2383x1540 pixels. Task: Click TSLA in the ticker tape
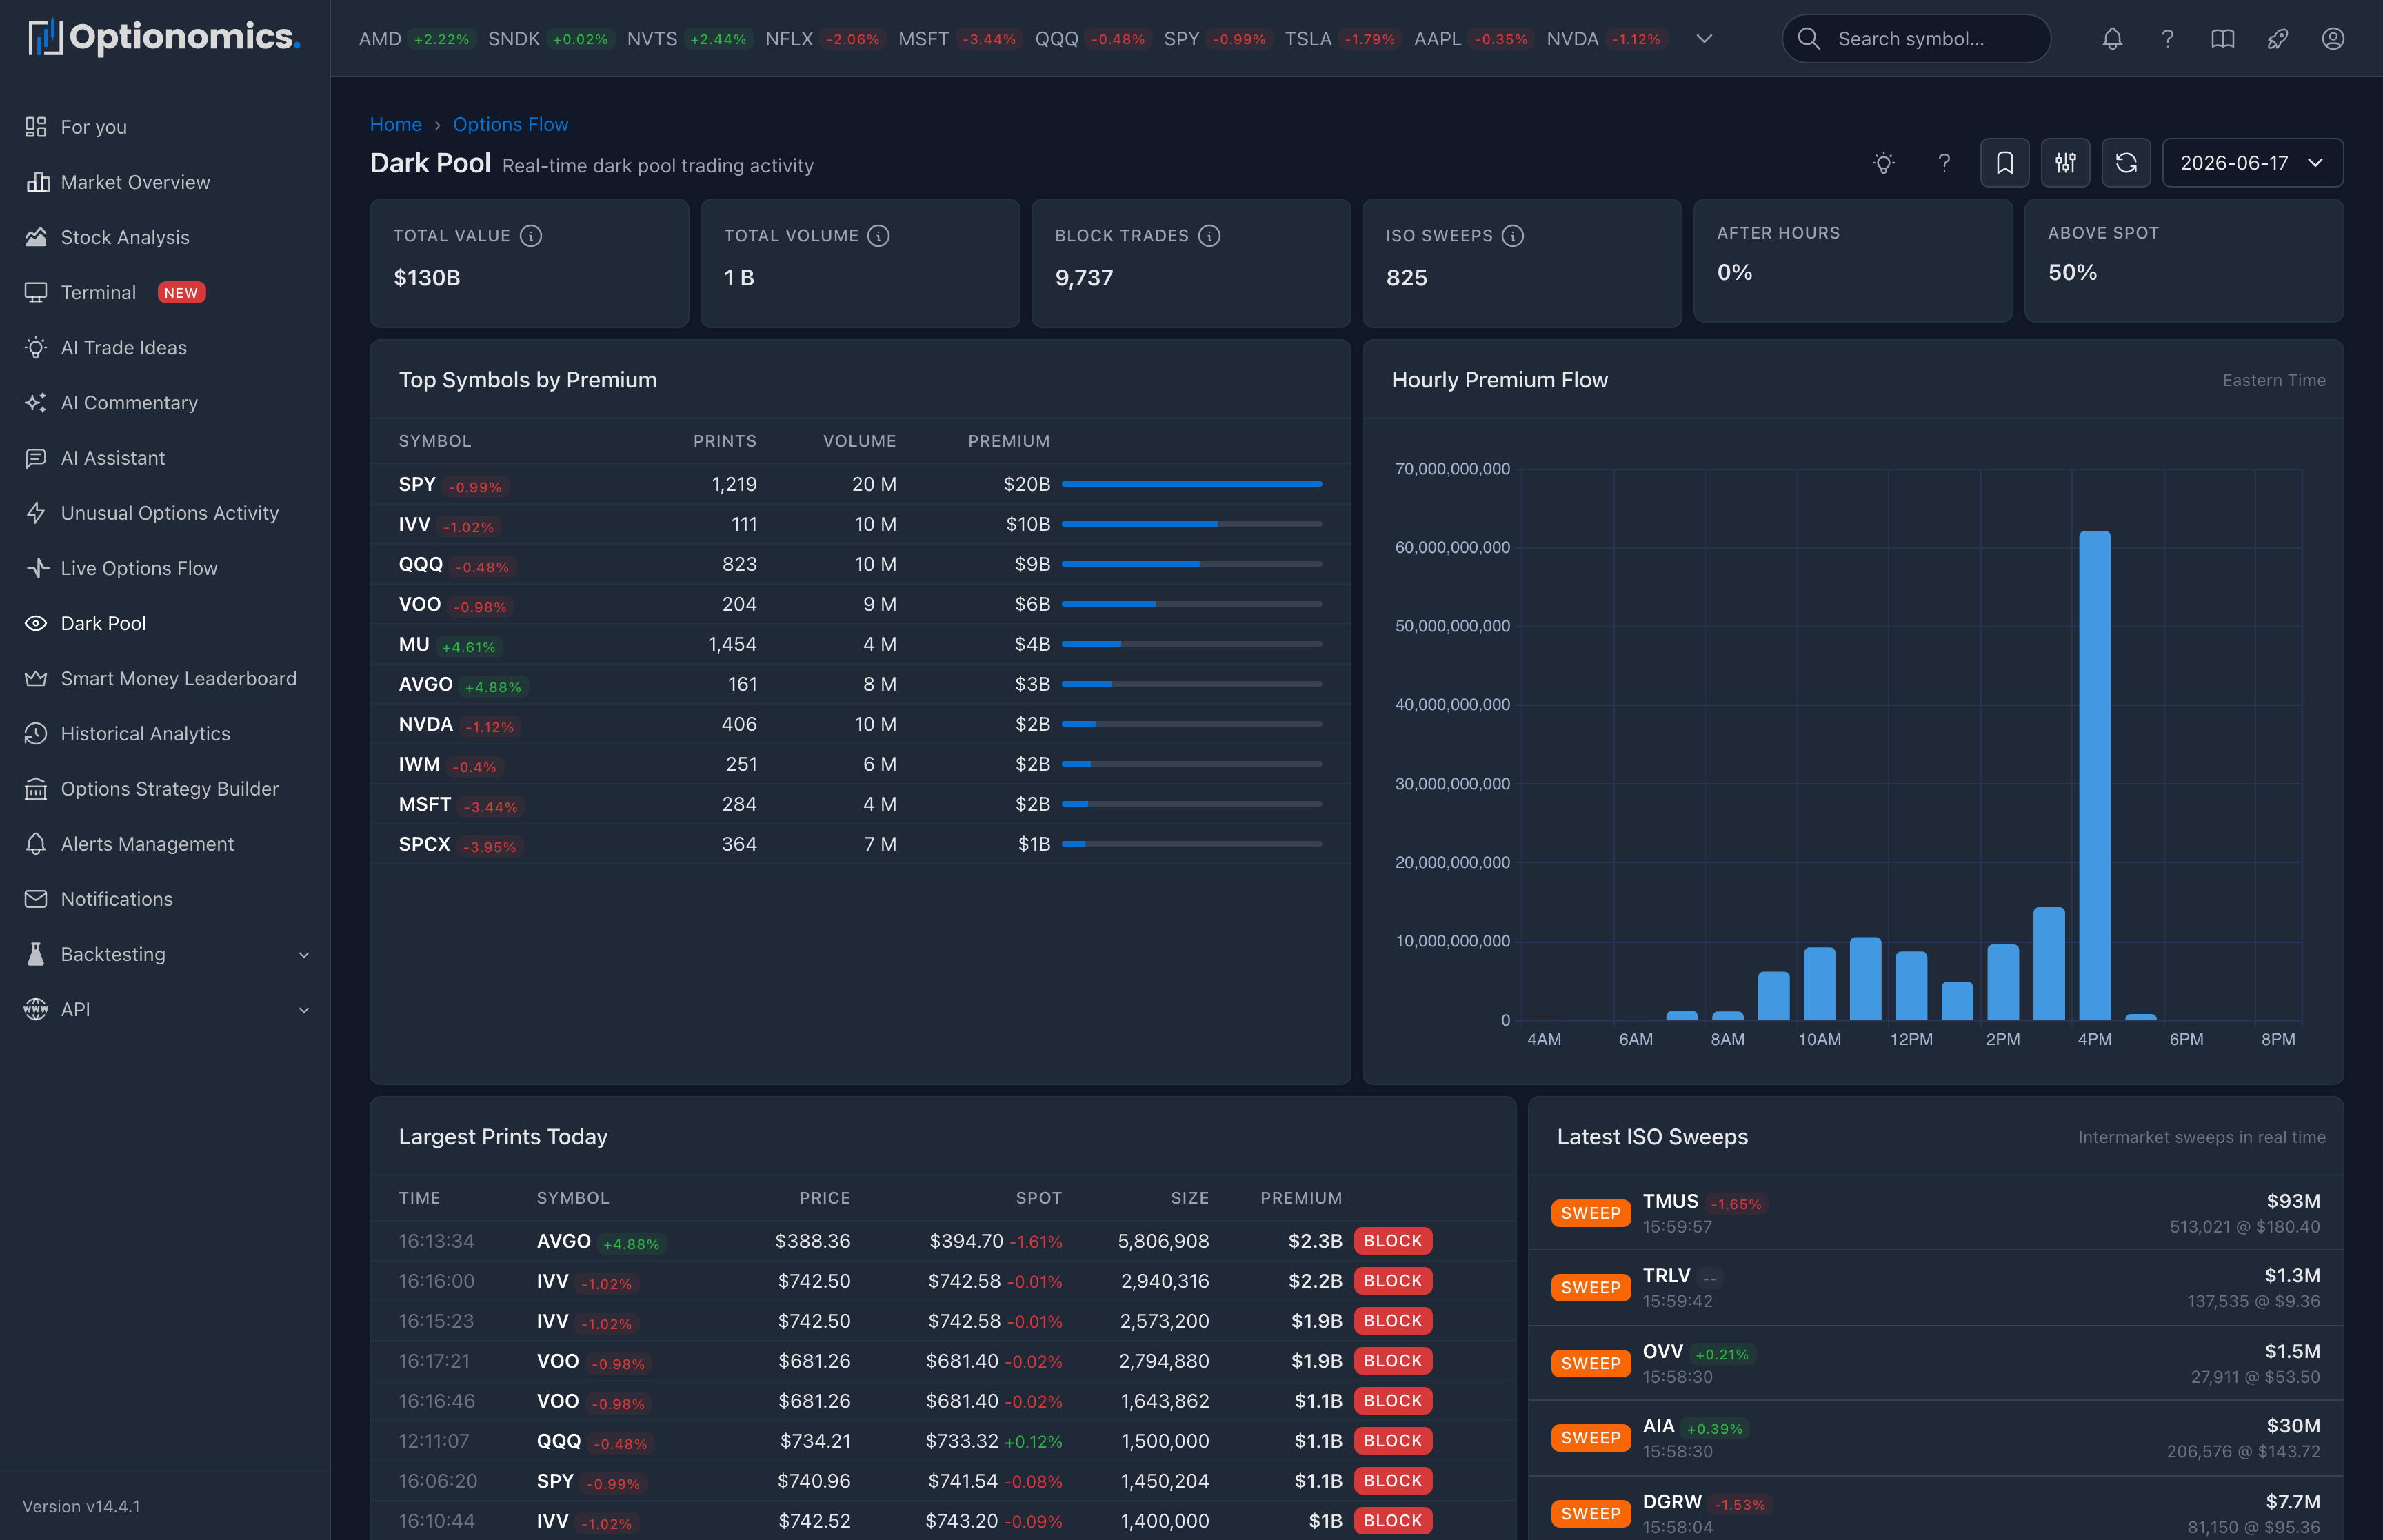click(x=1308, y=39)
